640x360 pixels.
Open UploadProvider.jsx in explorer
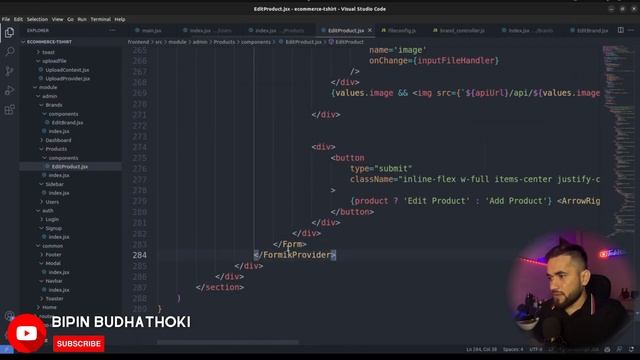(67, 78)
